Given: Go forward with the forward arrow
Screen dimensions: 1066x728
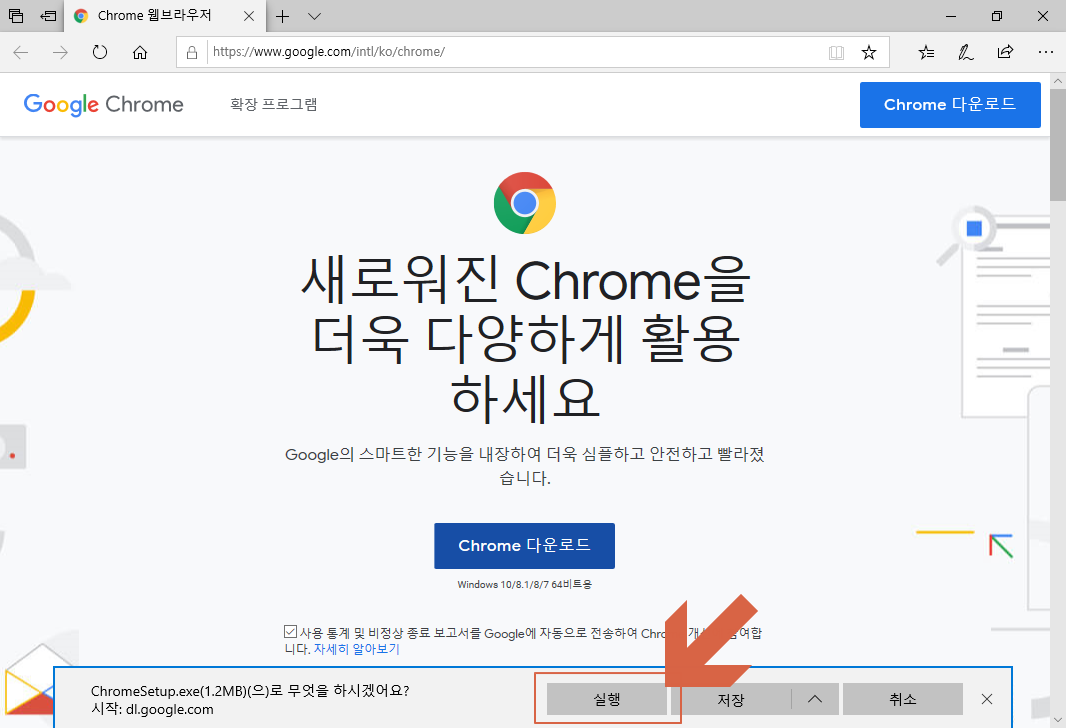Looking at the screenshot, I should point(61,52).
